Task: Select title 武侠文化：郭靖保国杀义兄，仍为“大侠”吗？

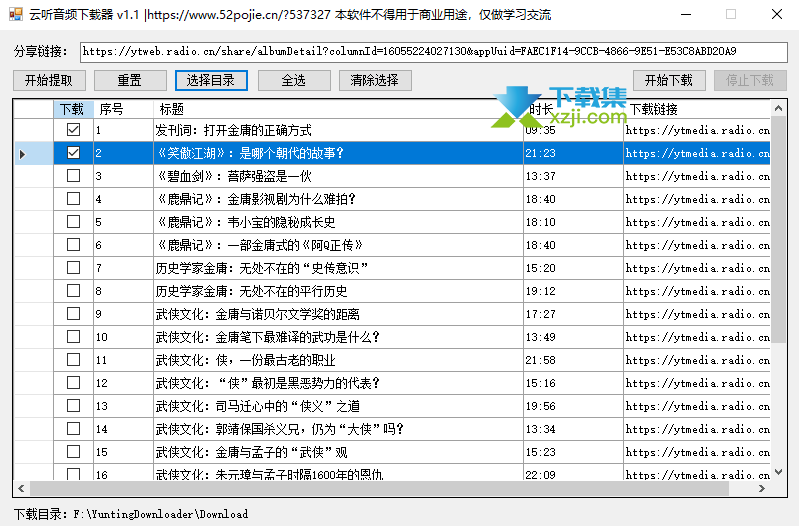Action: (x=280, y=429)
